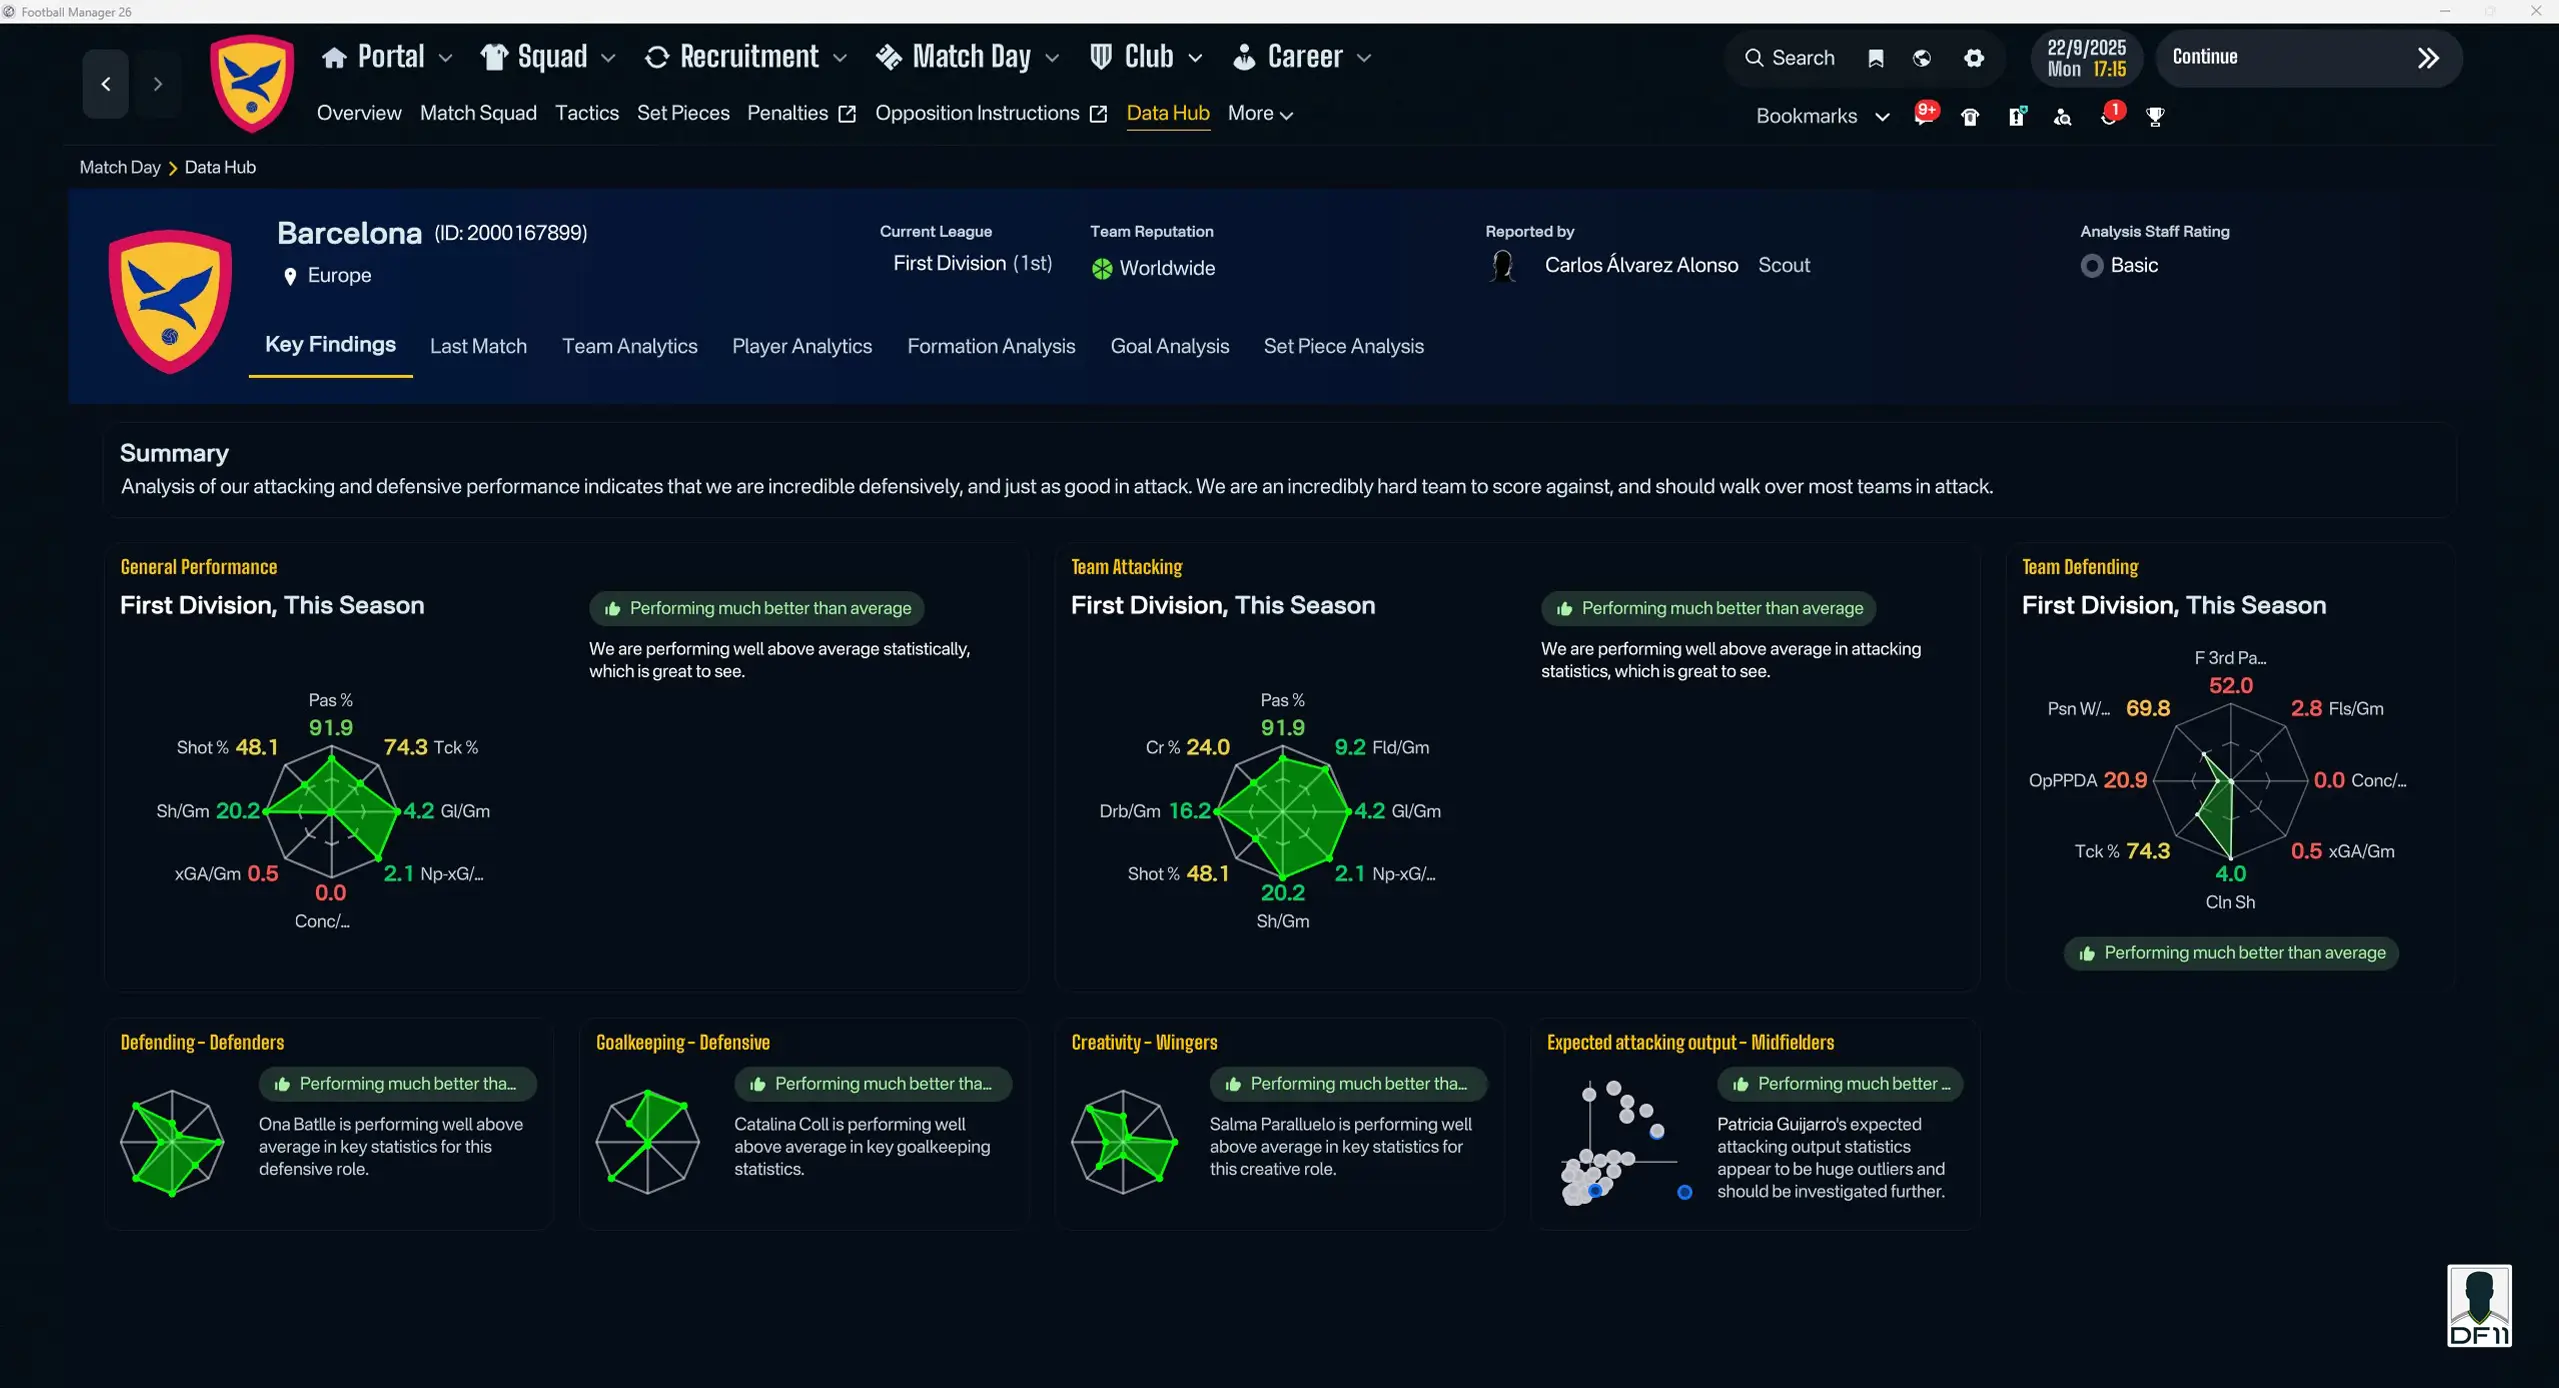The height and width of the screenshot is (1388, 2559).
Task: Switch to the Player Analytics tab
Action: (802, 346)
